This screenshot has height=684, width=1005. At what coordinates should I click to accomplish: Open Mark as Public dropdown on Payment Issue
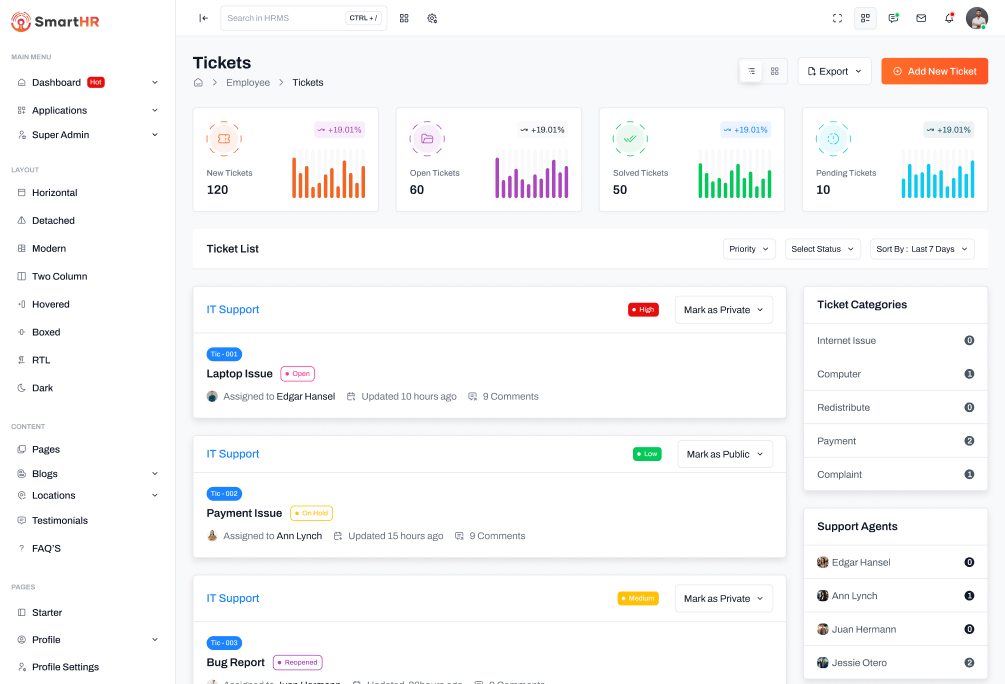point(725,454)
